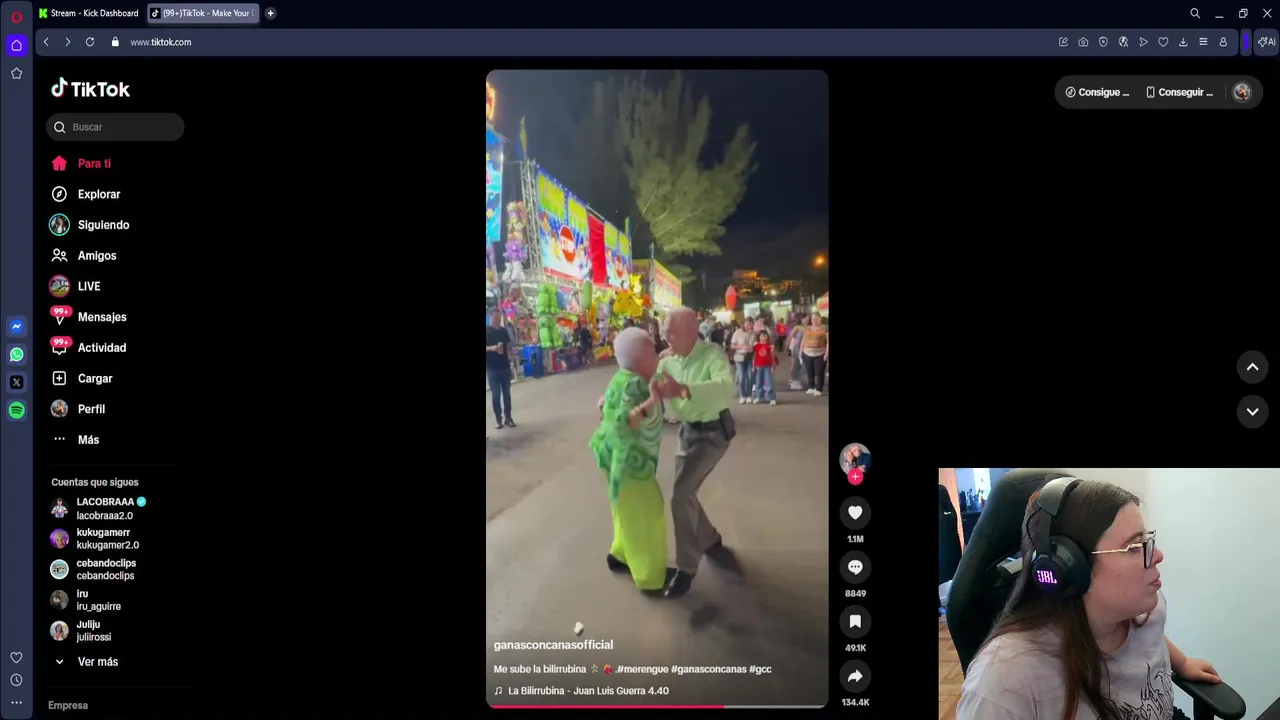1280x720 pixels.
Task: Open the #merengue hashtag
Action: pos(642,669)
